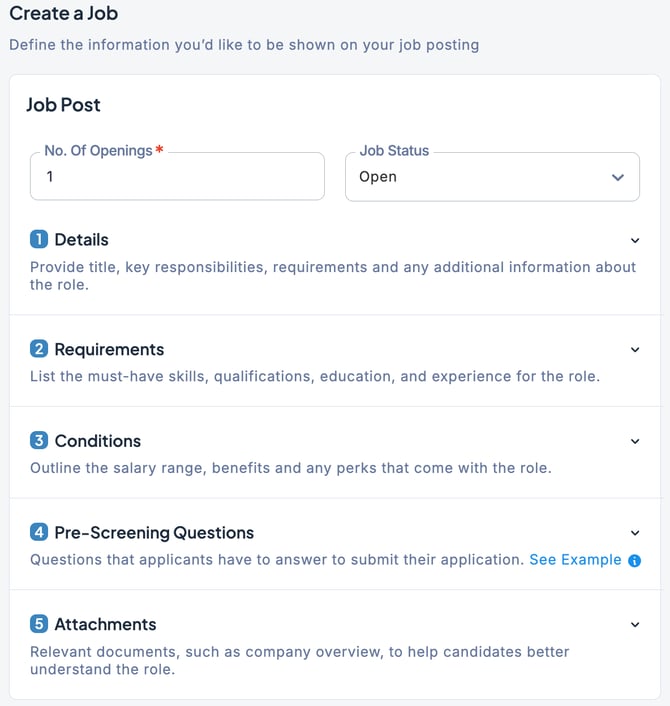The image size is (670, 706).
Task: Click the No. Of Openings input field
Action: [x=177, y=177]
